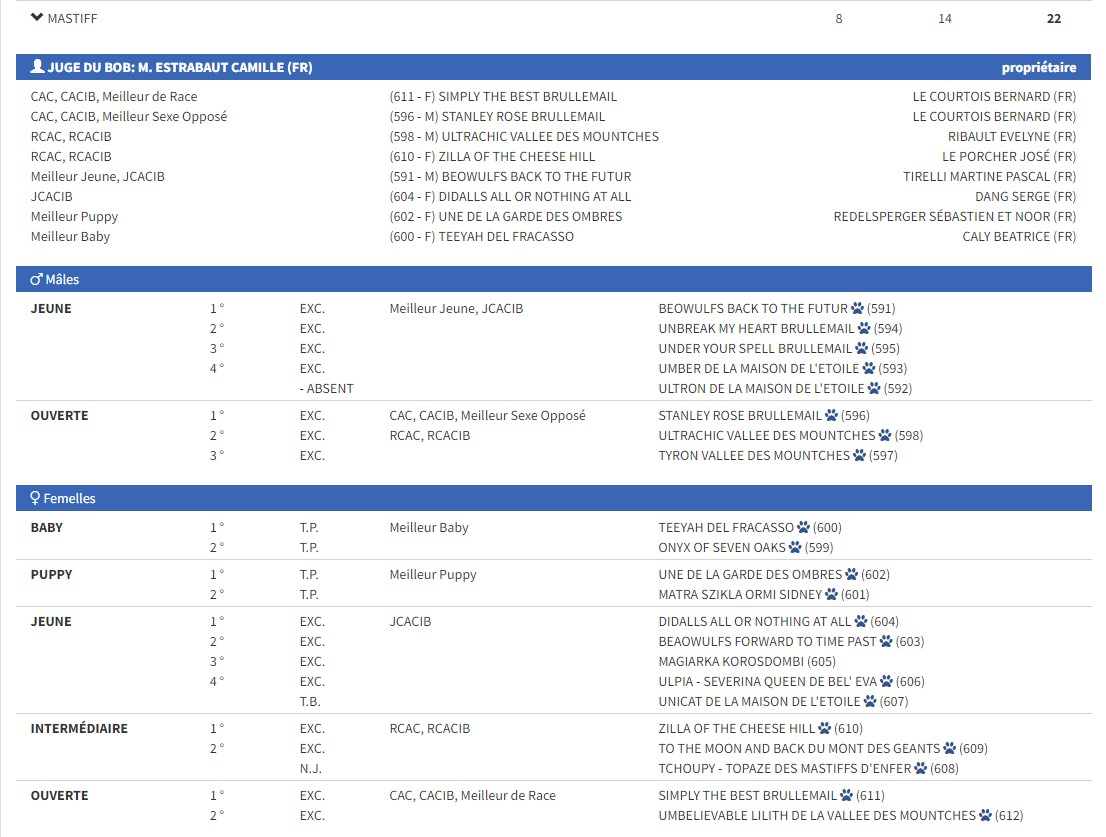Click paw icon beside STANLEY ROSE BRULLEMAIL (596)
The image size is (1106, 837).
[x=832, y=415]
